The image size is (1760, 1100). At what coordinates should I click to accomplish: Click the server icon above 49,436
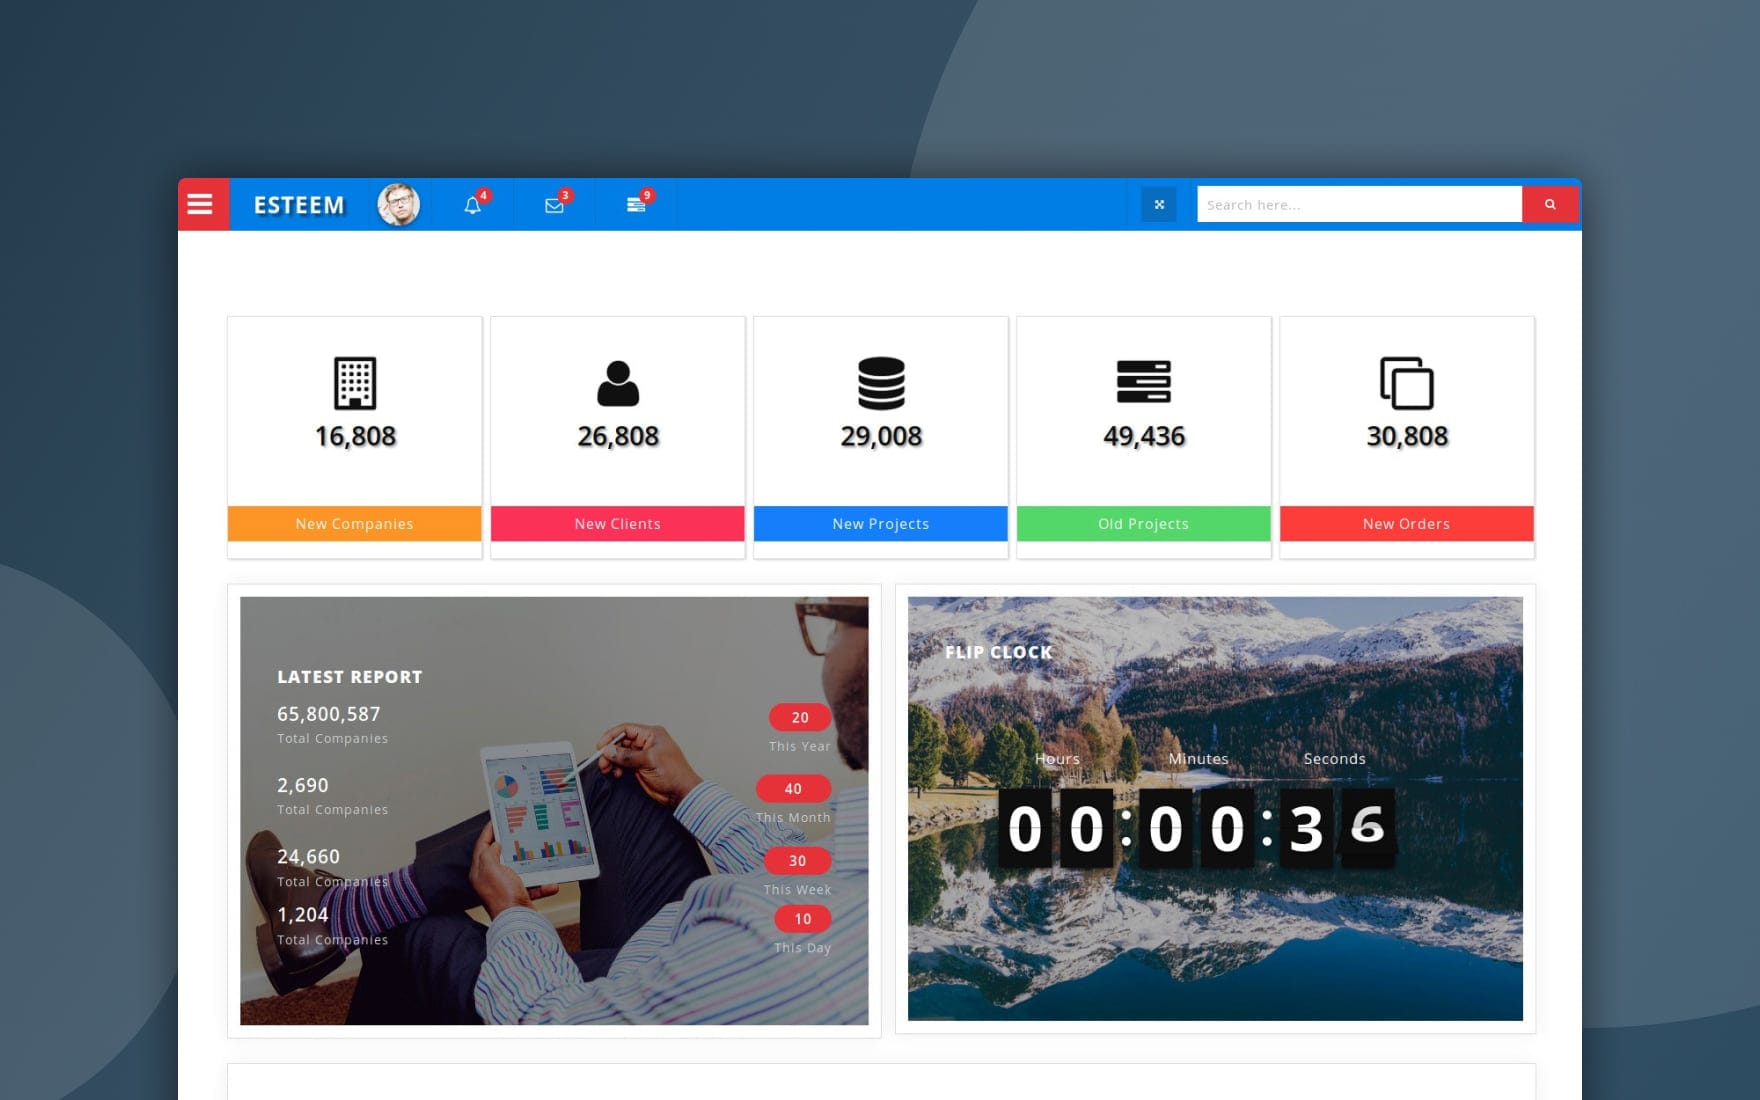tap(1144, 382)
